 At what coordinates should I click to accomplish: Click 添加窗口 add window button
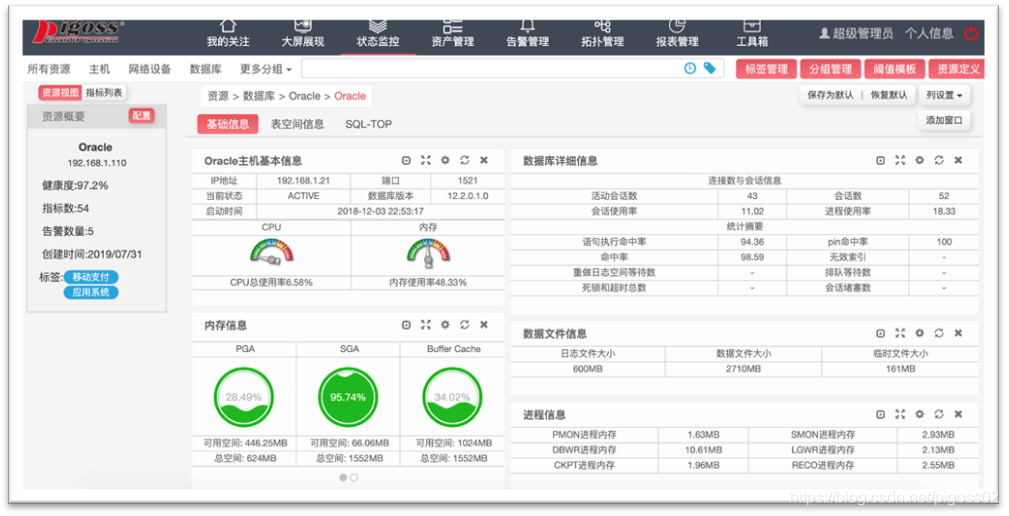[x=944, y=120]
